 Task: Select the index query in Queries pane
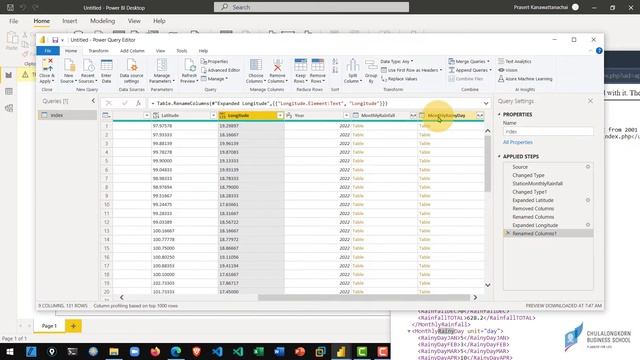(67, 115)
